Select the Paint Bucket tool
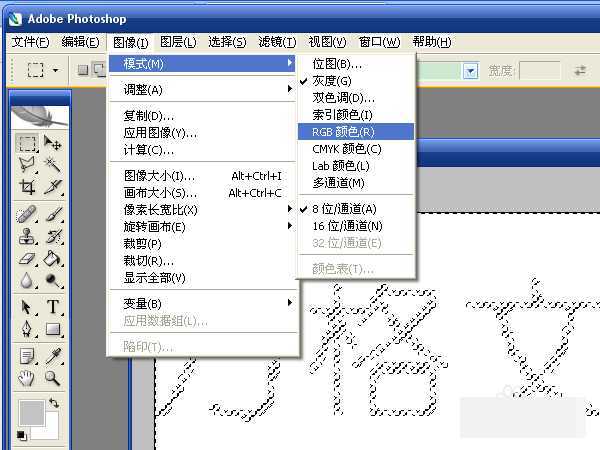600x450 pixels. 52,259
